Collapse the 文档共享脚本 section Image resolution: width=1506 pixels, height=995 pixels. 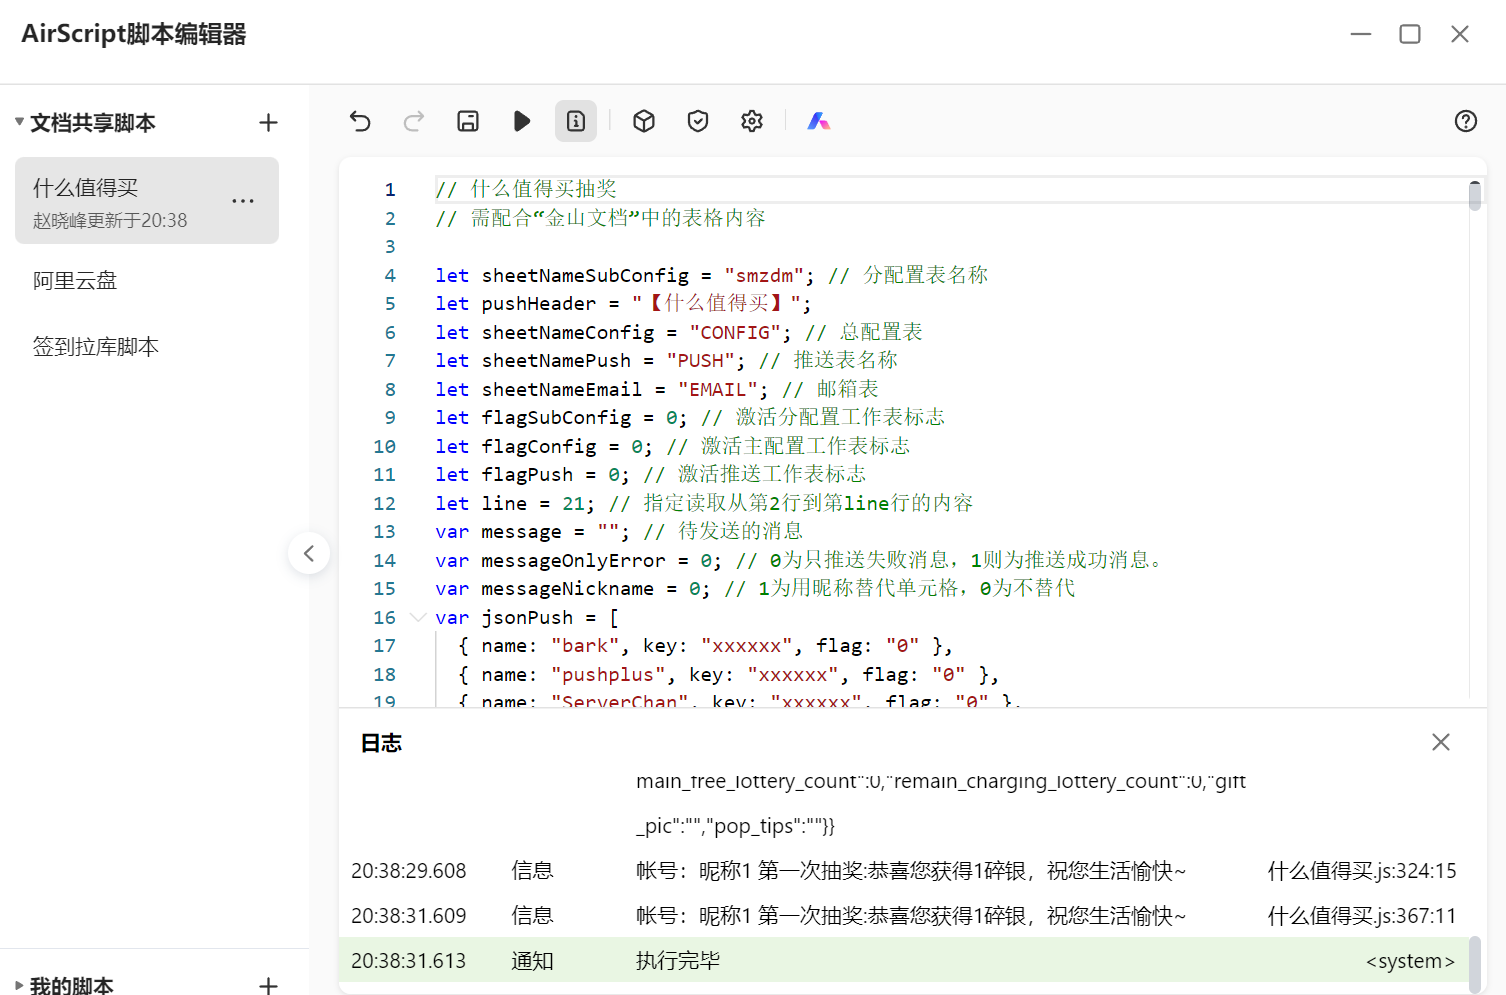pos(19,122)
